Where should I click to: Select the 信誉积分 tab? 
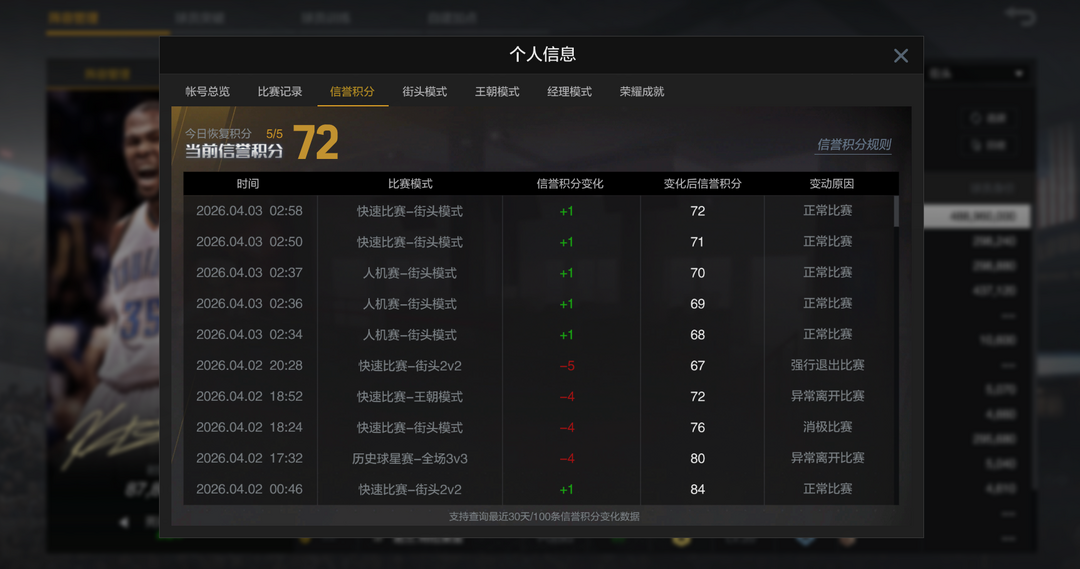[x=352, y=92]
